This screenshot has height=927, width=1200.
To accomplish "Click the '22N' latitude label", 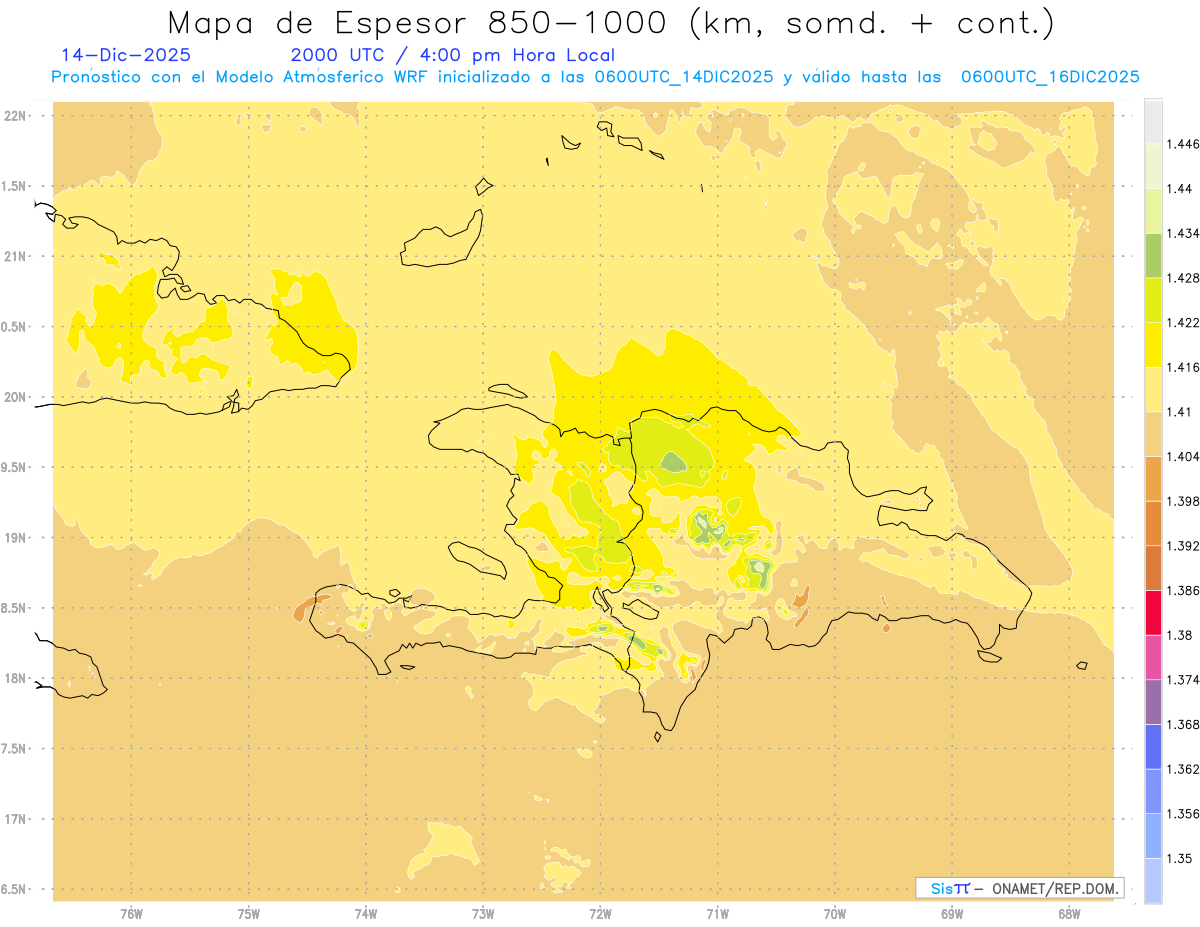I will 16,115.
